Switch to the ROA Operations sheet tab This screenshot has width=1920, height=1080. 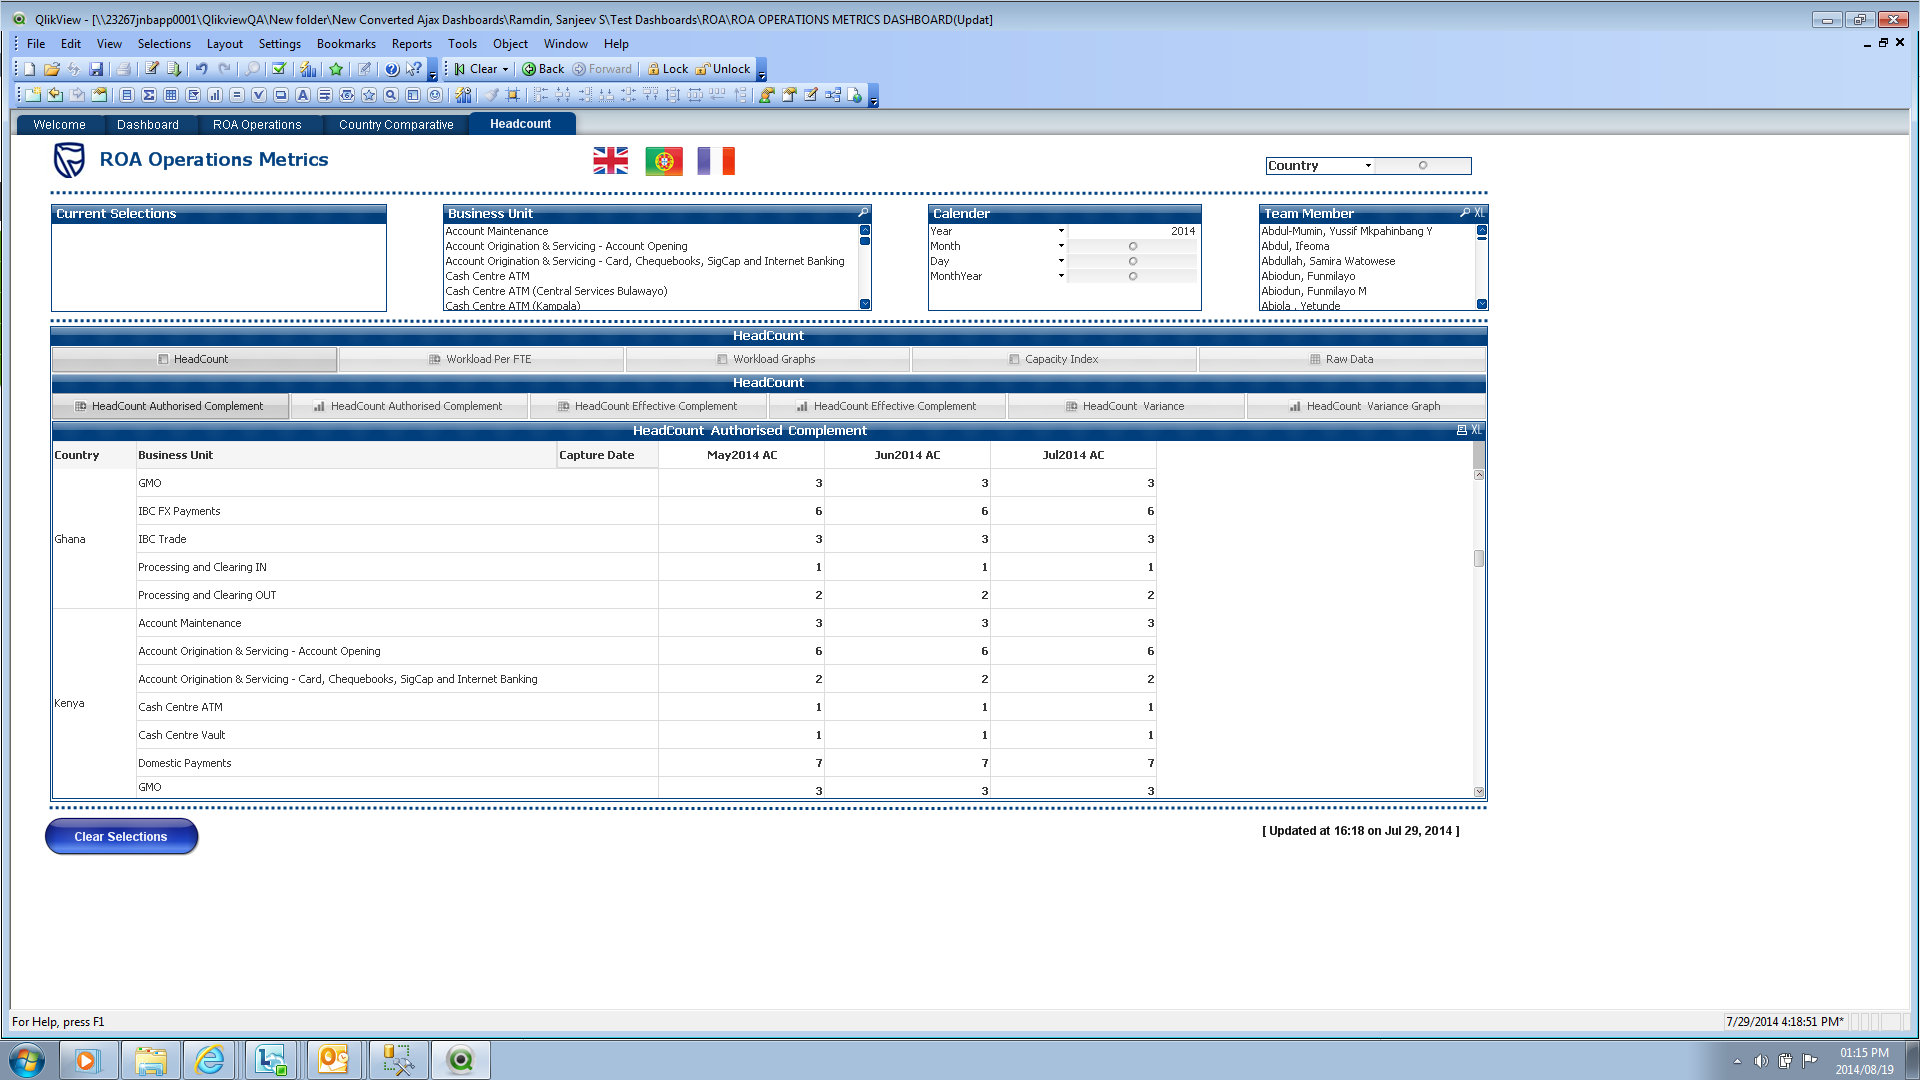257,125
